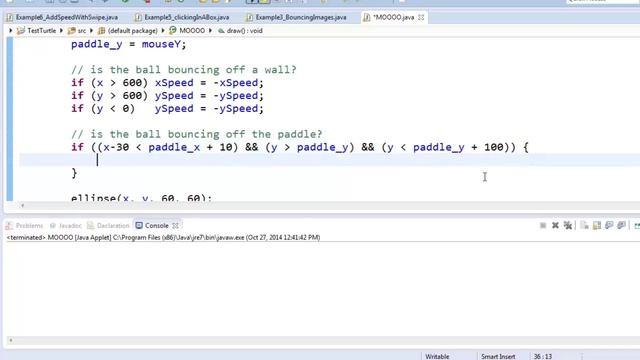The width and height of the screenshot is (640, 360).
Task: Click the package icon before (default package)
Action: tap(101, 31)
